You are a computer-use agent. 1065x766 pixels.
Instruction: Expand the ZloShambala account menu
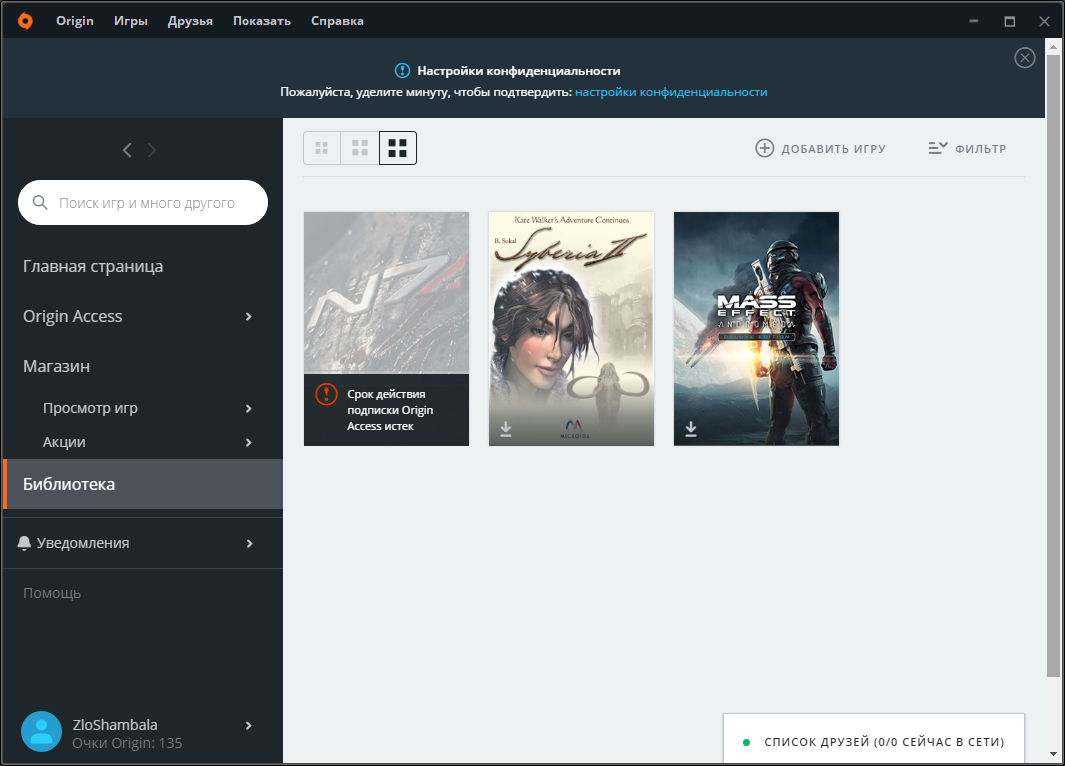point(249,725)
